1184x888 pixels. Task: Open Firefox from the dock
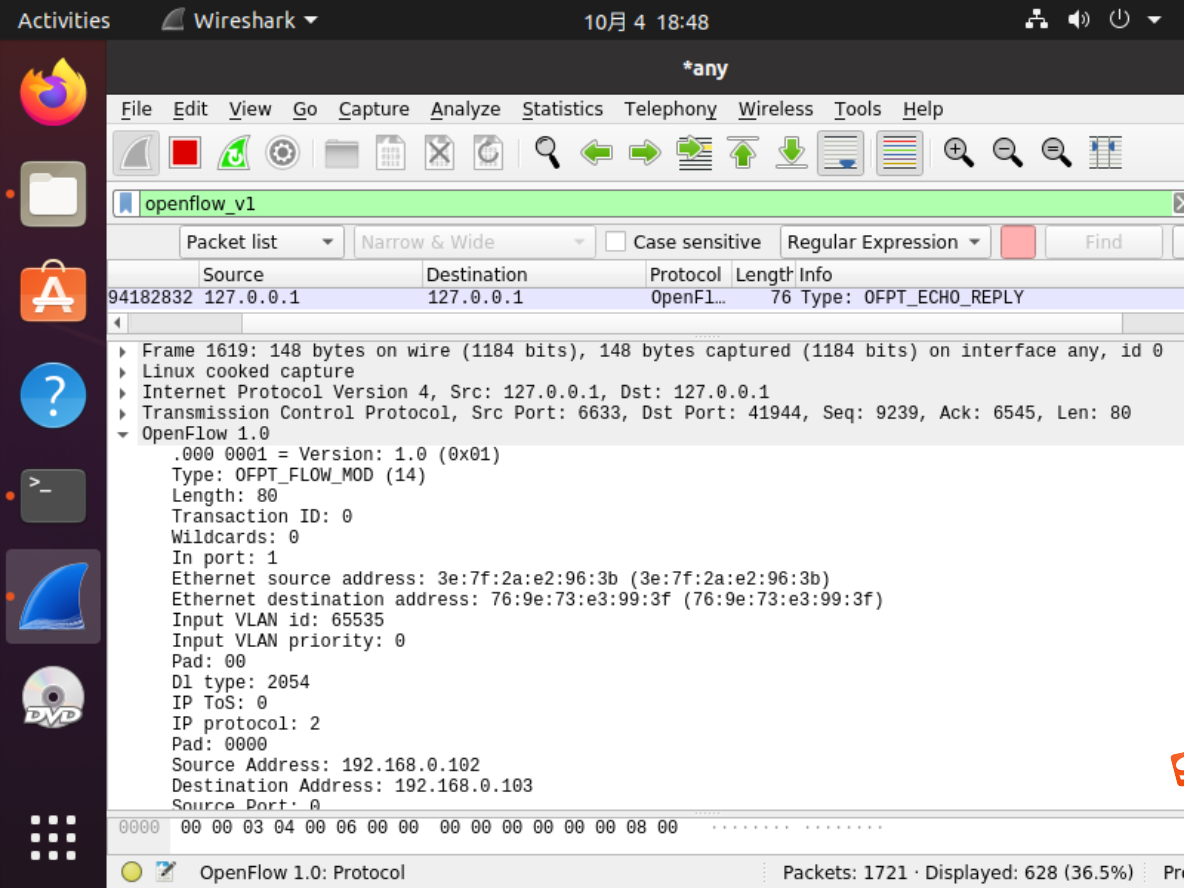coord(53,93)
